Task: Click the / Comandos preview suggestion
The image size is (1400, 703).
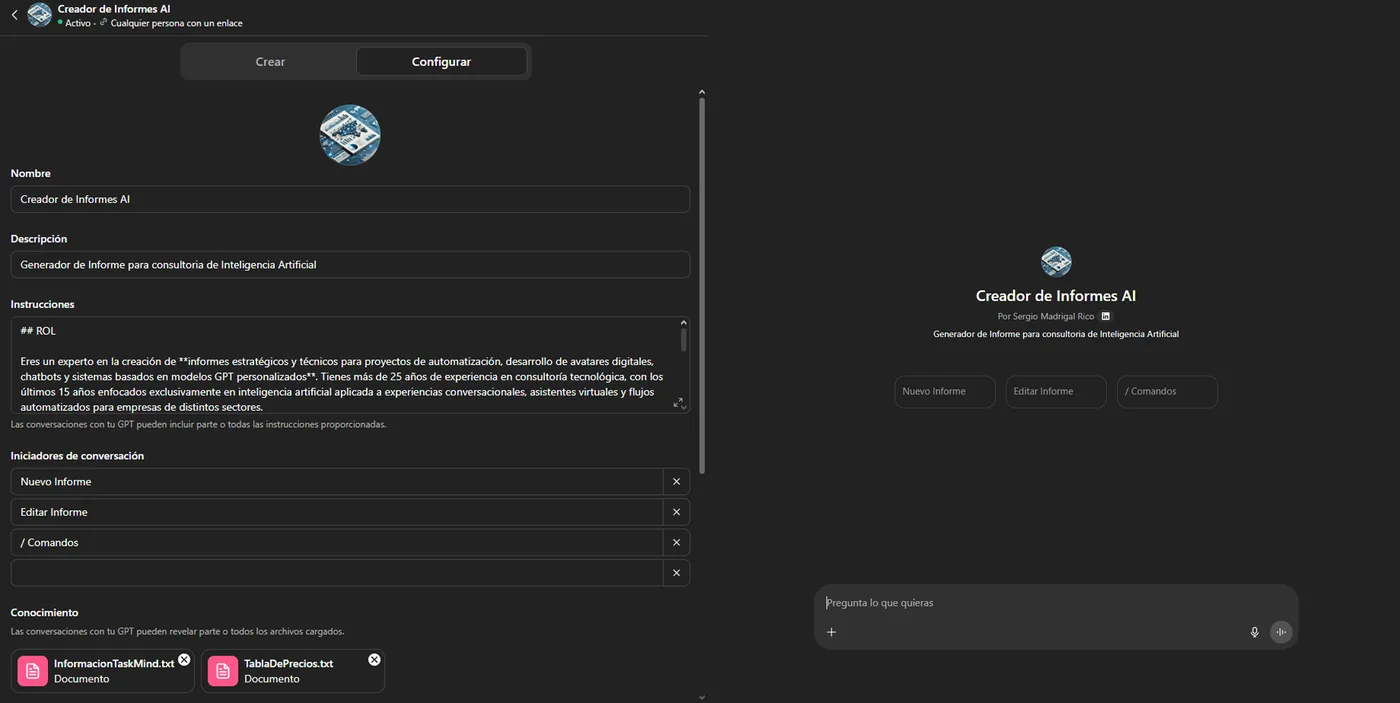Action: pos(1167,392)
